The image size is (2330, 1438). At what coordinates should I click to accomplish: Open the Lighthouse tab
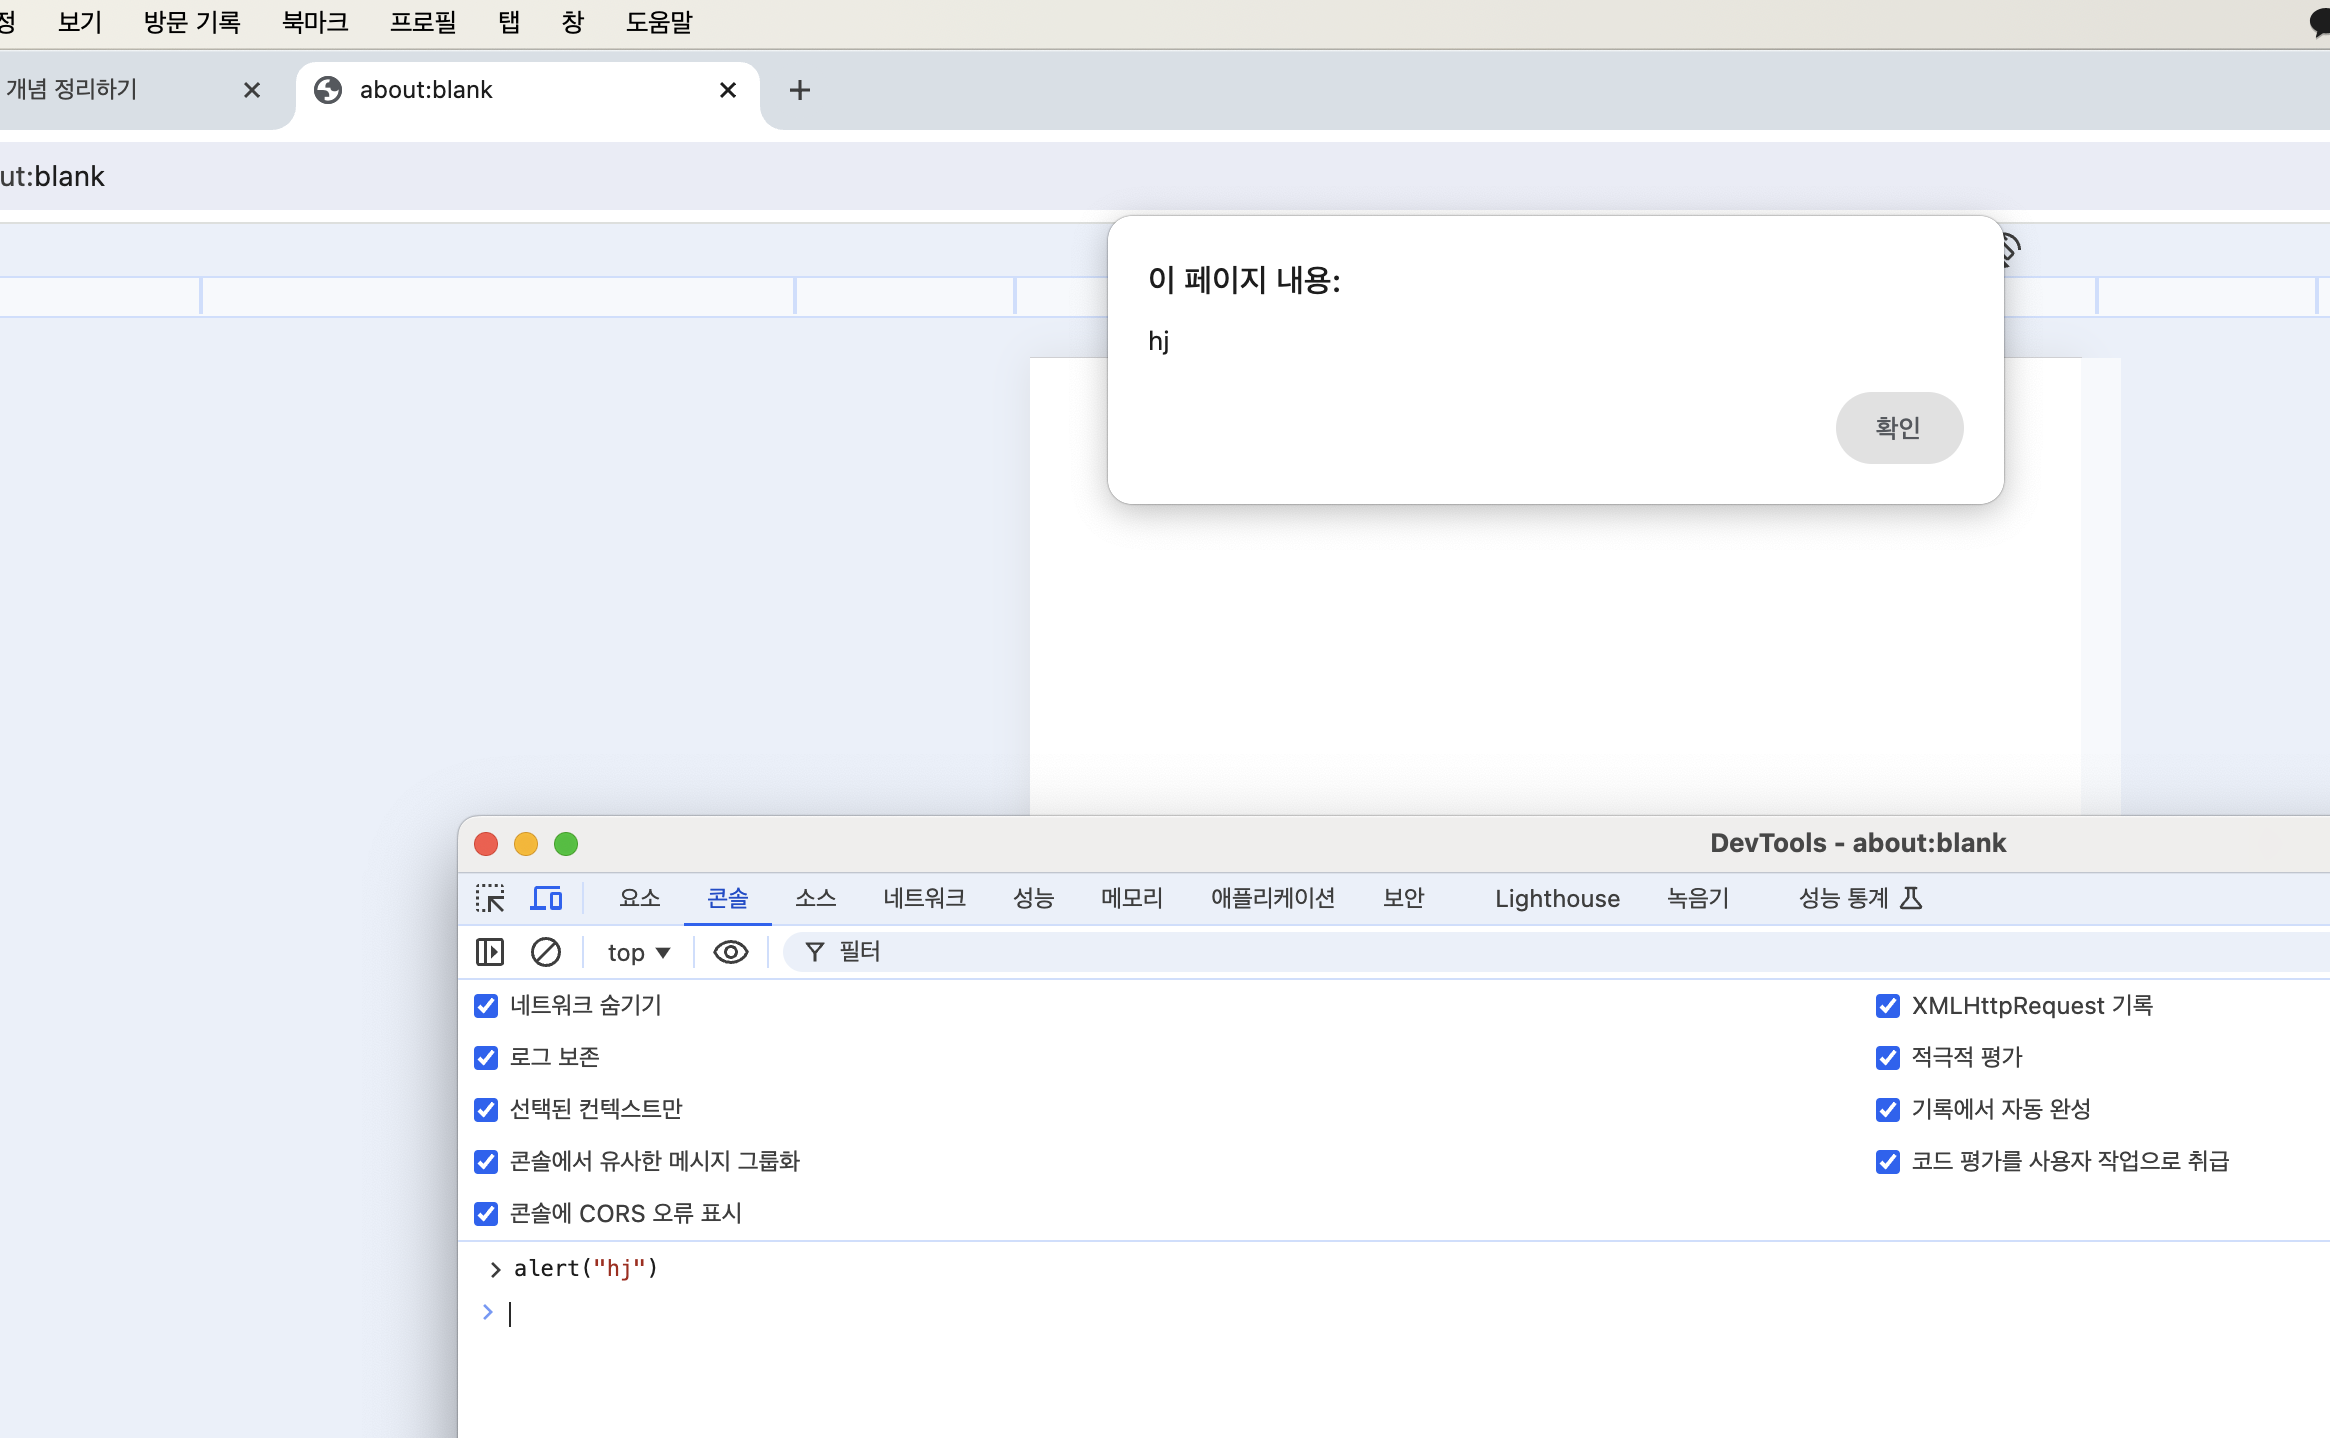[1558, 898]
